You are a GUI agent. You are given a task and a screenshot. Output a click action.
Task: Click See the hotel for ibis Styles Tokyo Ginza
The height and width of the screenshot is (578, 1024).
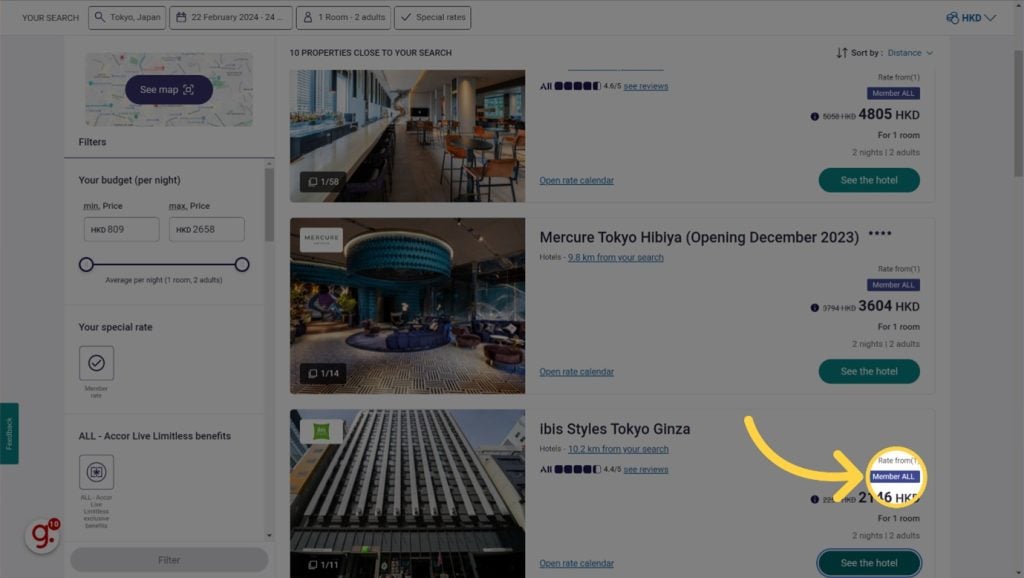869,563
